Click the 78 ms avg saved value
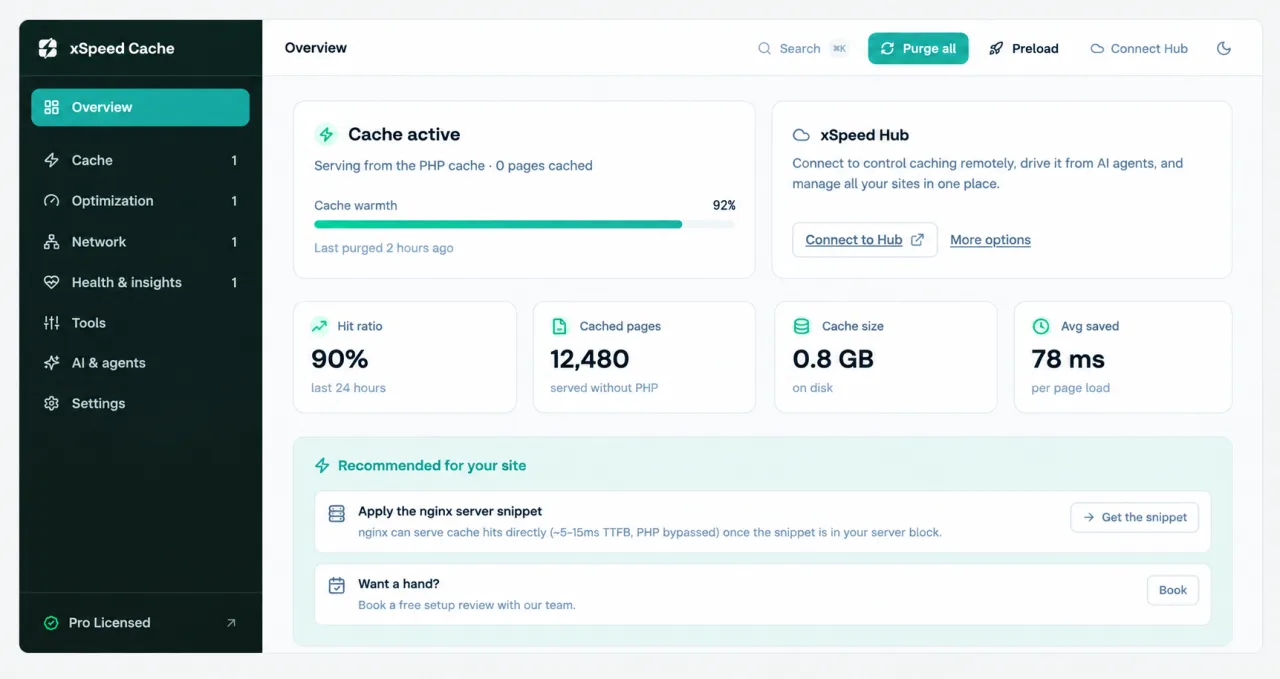This screenshot has height=679, width=1280. [1068, 359]
